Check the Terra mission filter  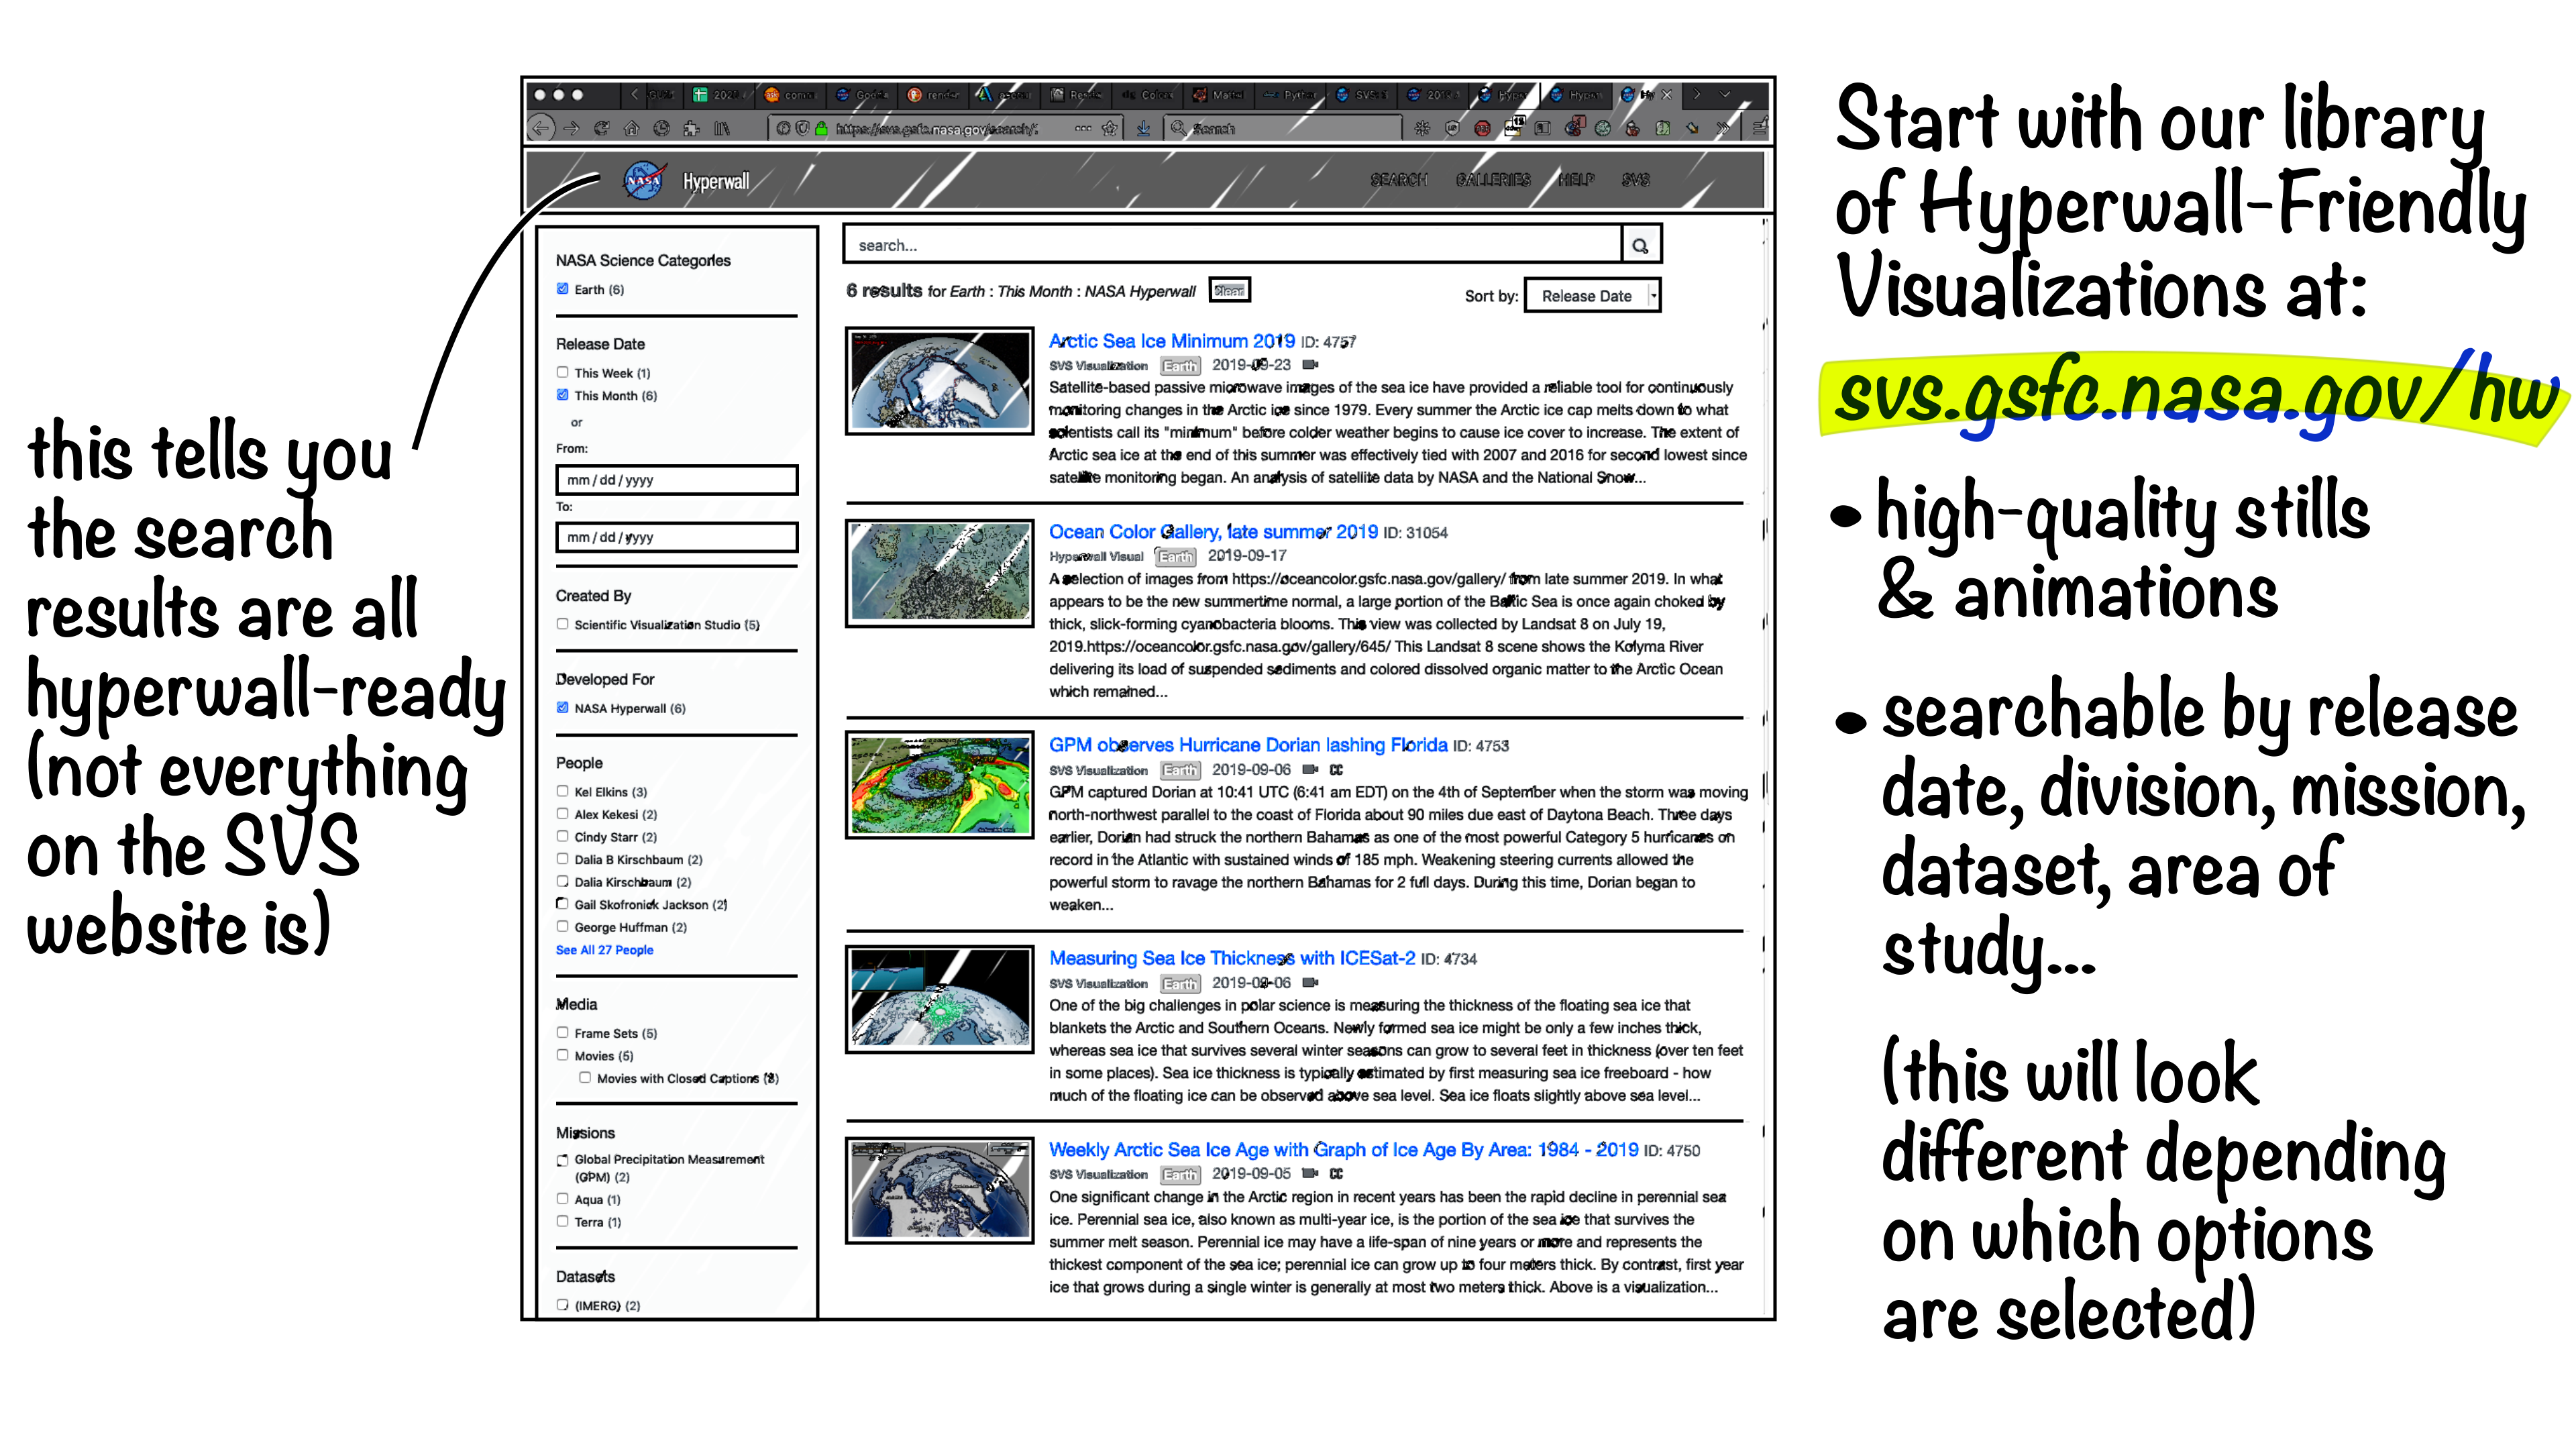tap(562, 1221)
